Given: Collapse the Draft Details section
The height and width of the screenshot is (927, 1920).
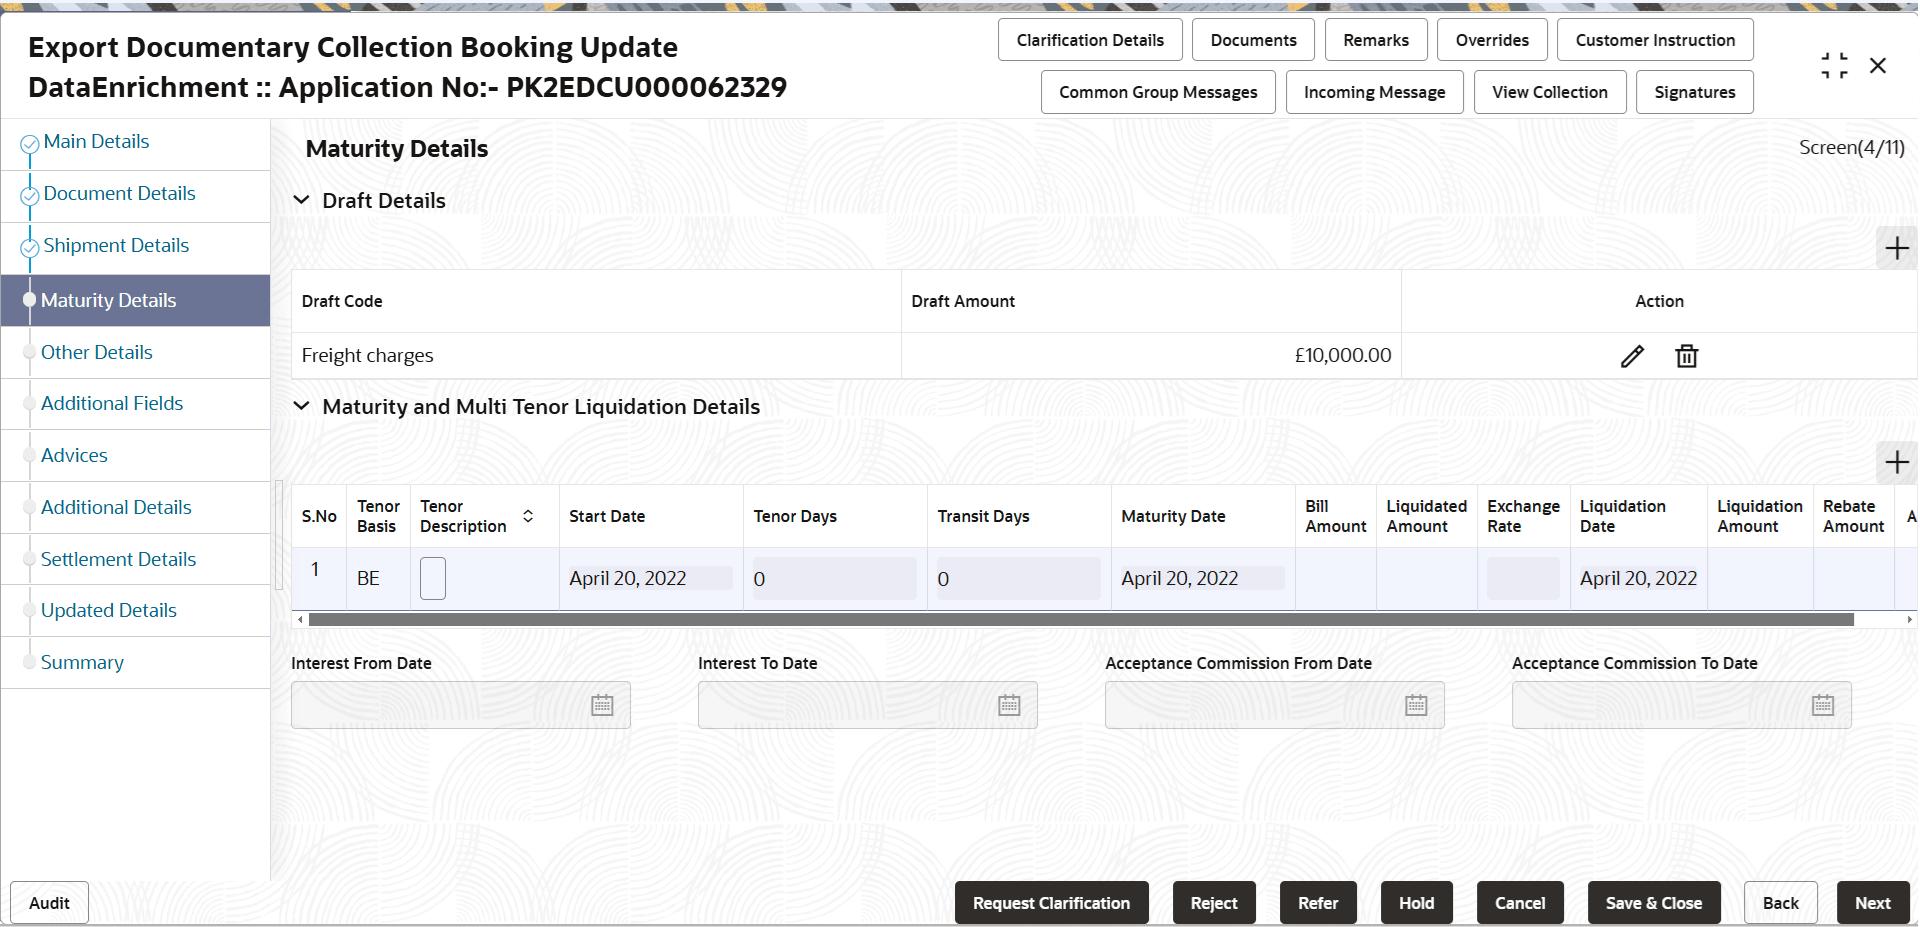Looking at the screenshot, I should tap(301, 200).
